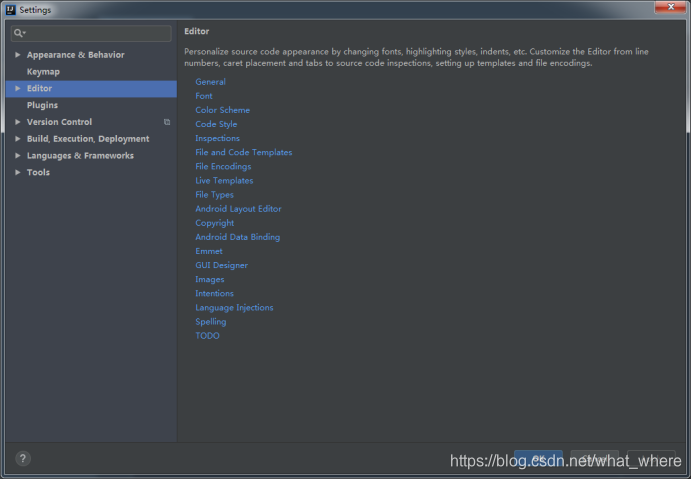The width and height of the screenshot is (692, 480).
Task: Click the project-level icon beside Version Control
Action: (167, 122)
